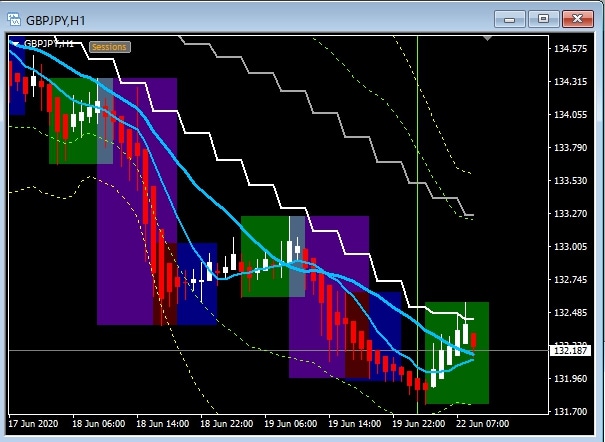This screenshot has width=605, height=442.
Task: Click the 134.575 price scale label
Action: pyautogui.click(x=569, y=48)
